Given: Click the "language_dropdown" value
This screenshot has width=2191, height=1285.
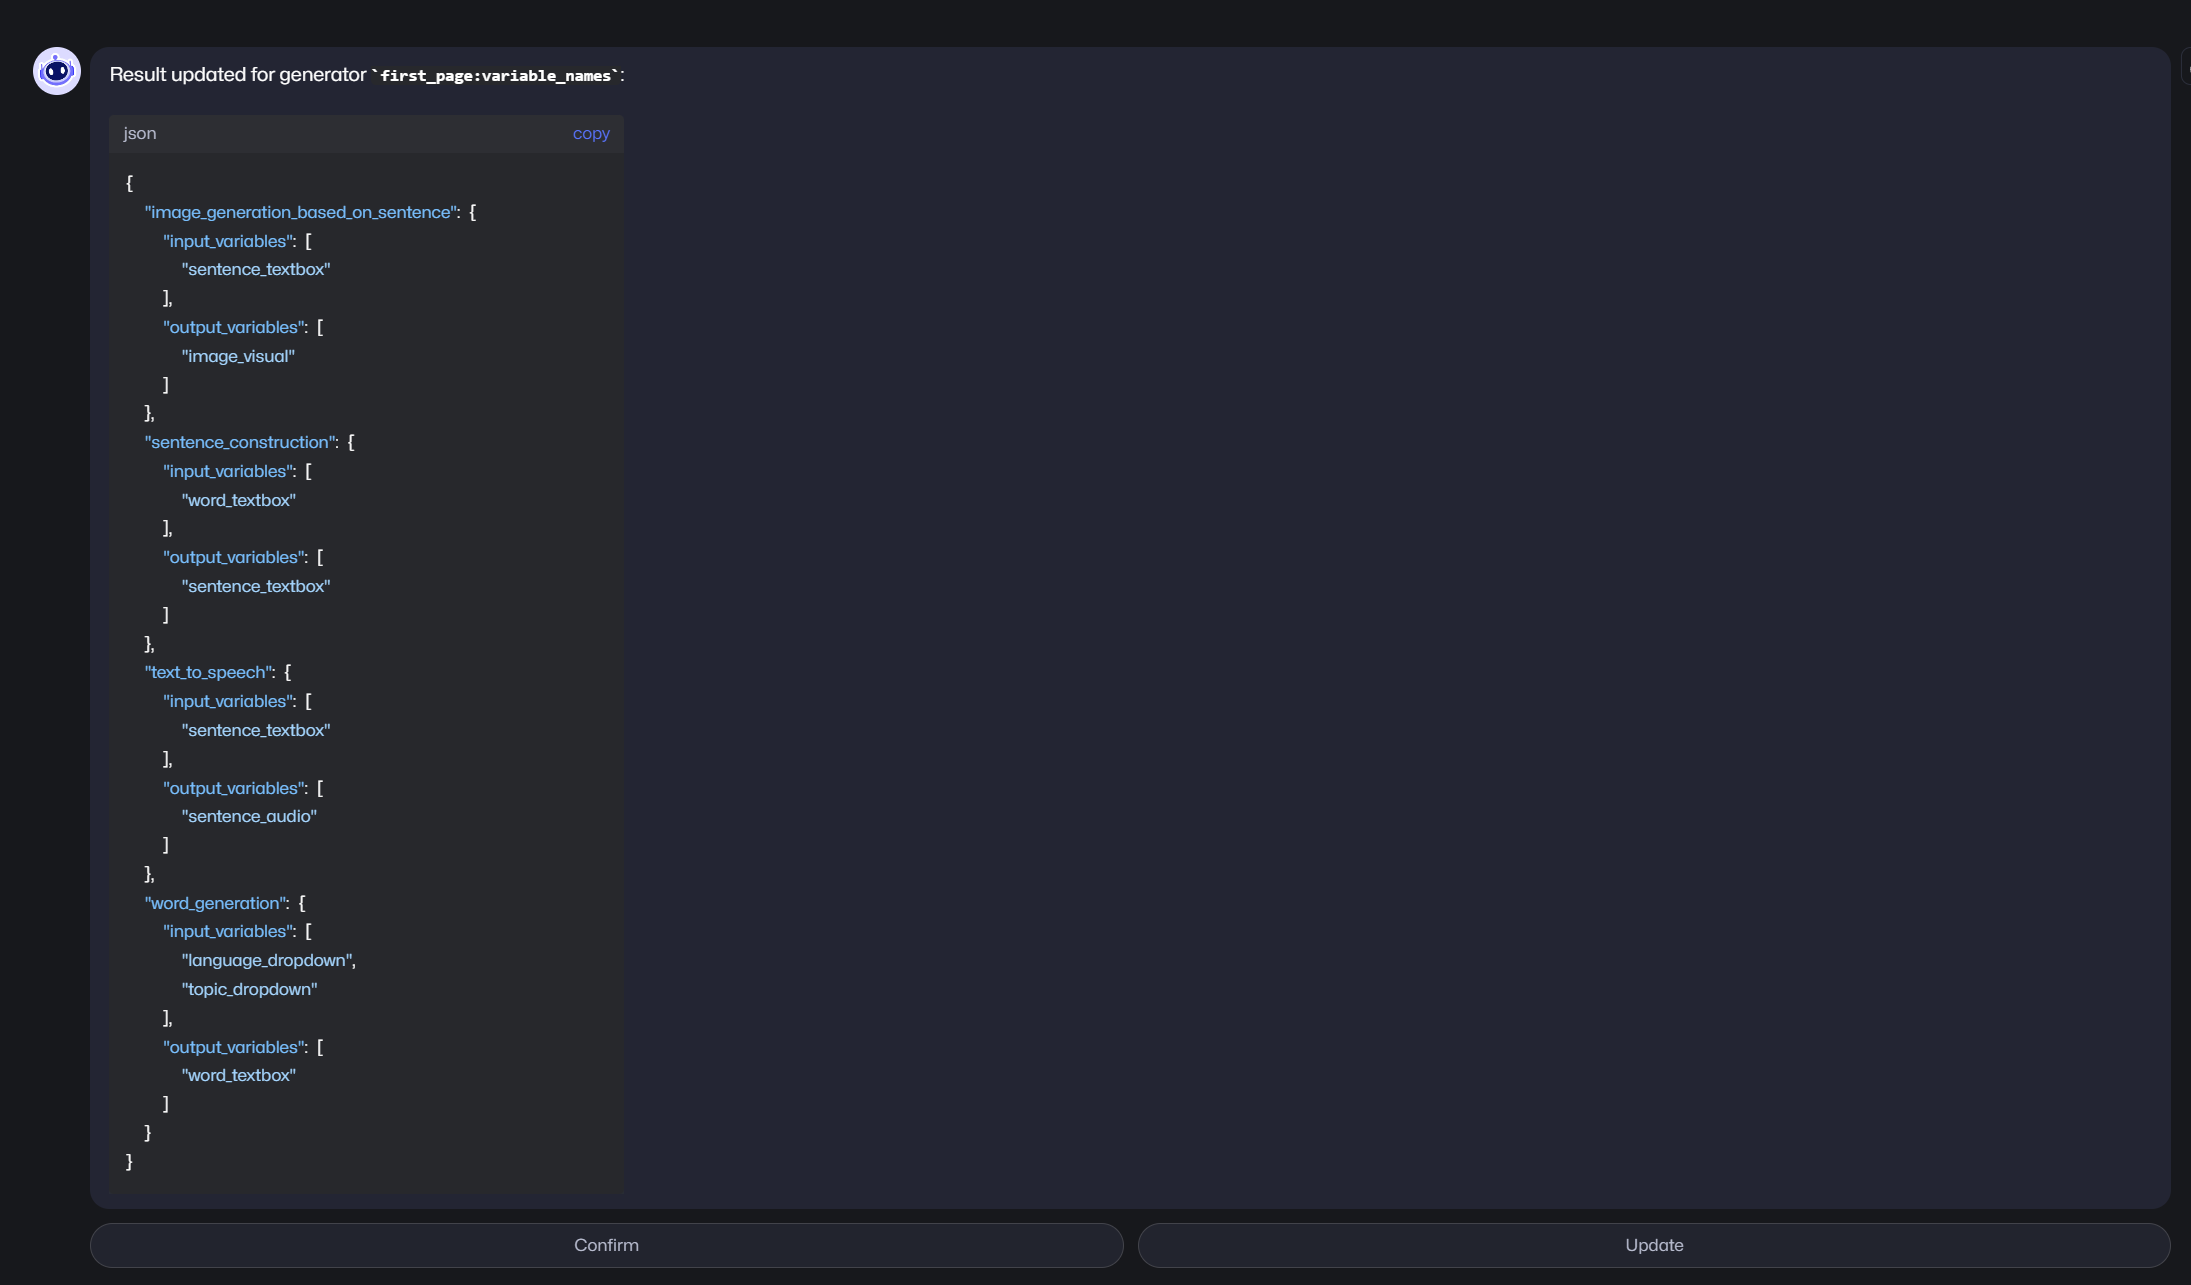Looking at the screenshot, I should (267, 960).
